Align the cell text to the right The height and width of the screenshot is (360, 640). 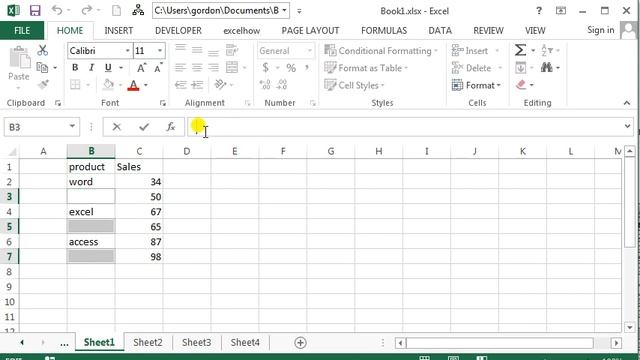tap(213, 67)
